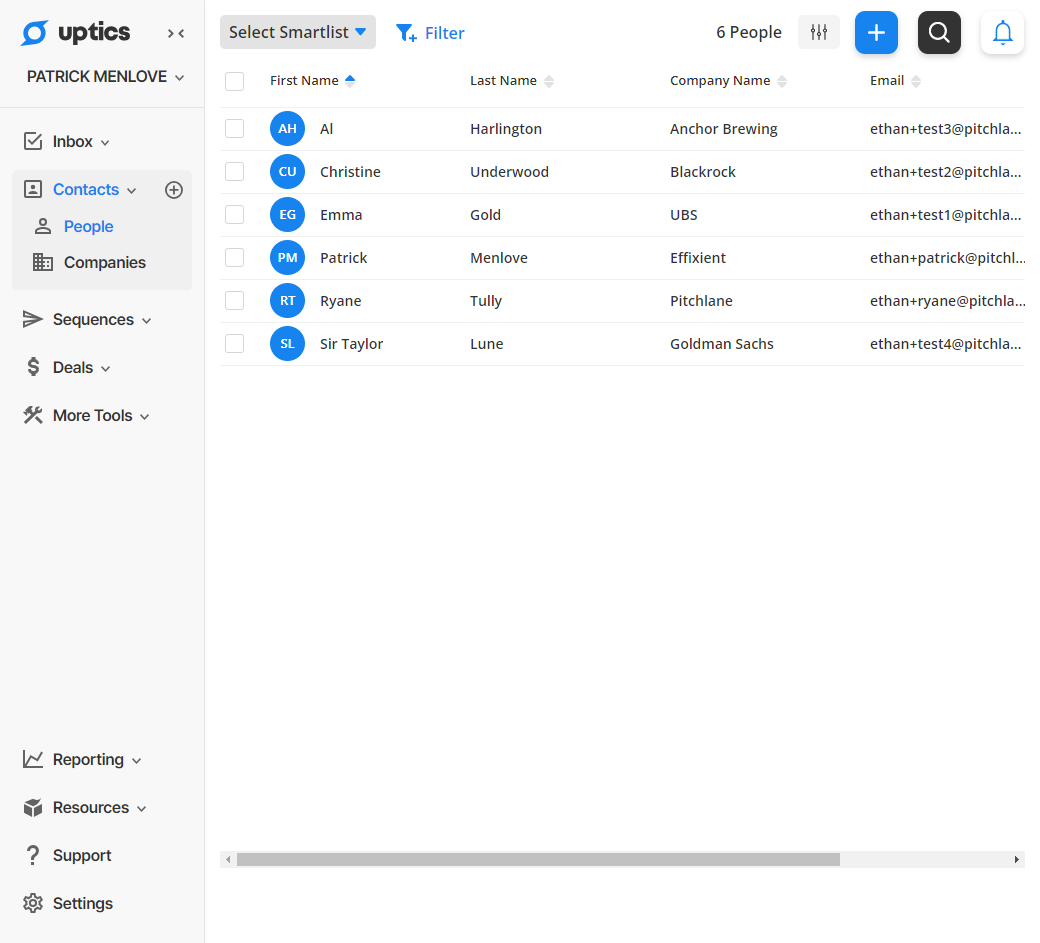The width and height of the screenshot is (1040, 943).
Task: Open contact Christine's first name link
Action: (x=350, y=172)
